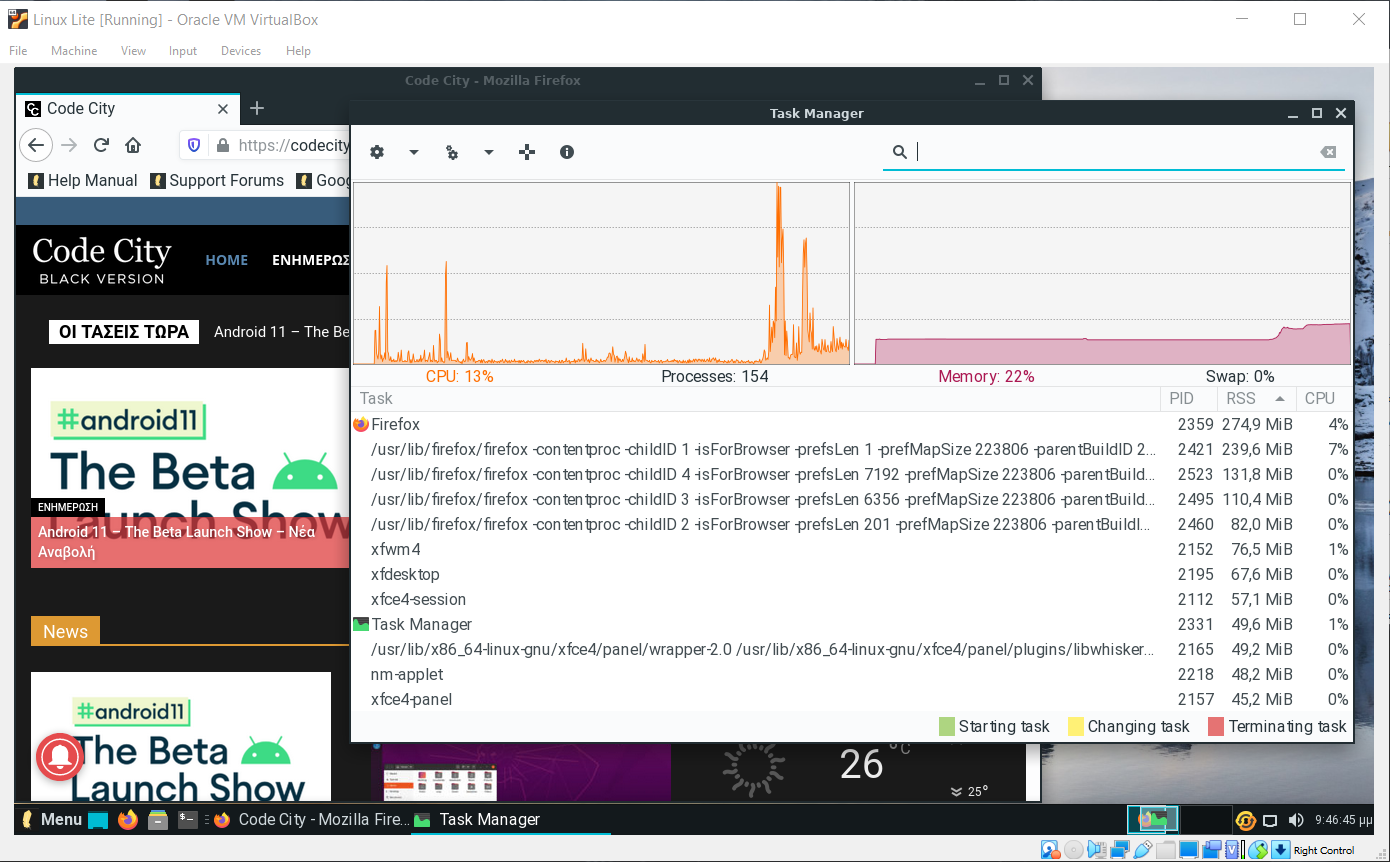1390x862 pixels.
Task: Open the Linux Lite Menu button
Action: [x=51, y=820]
